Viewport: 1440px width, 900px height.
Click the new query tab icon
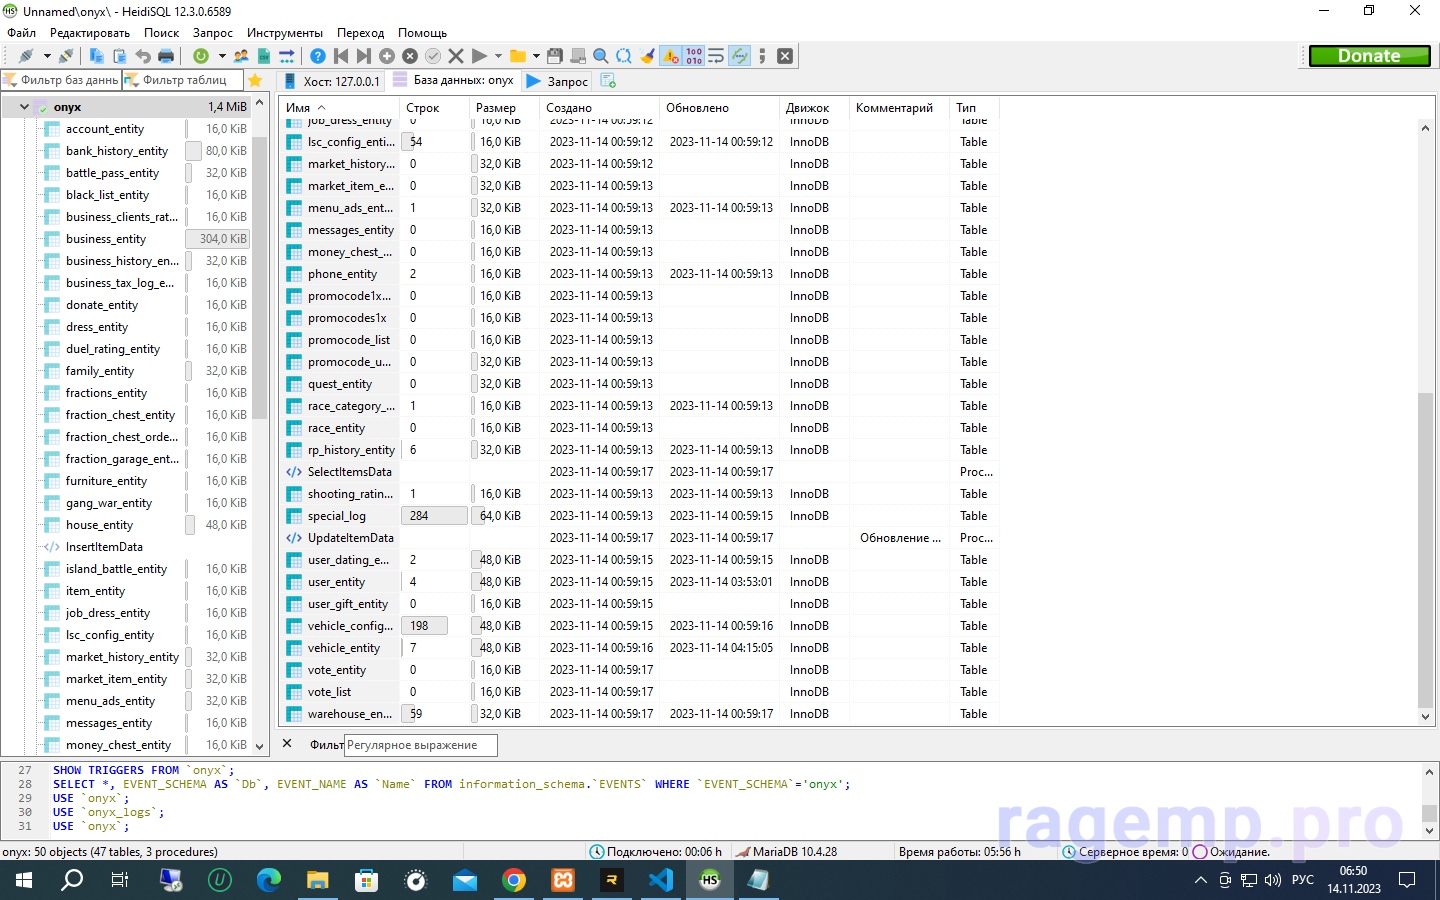(x=608, y=80)
